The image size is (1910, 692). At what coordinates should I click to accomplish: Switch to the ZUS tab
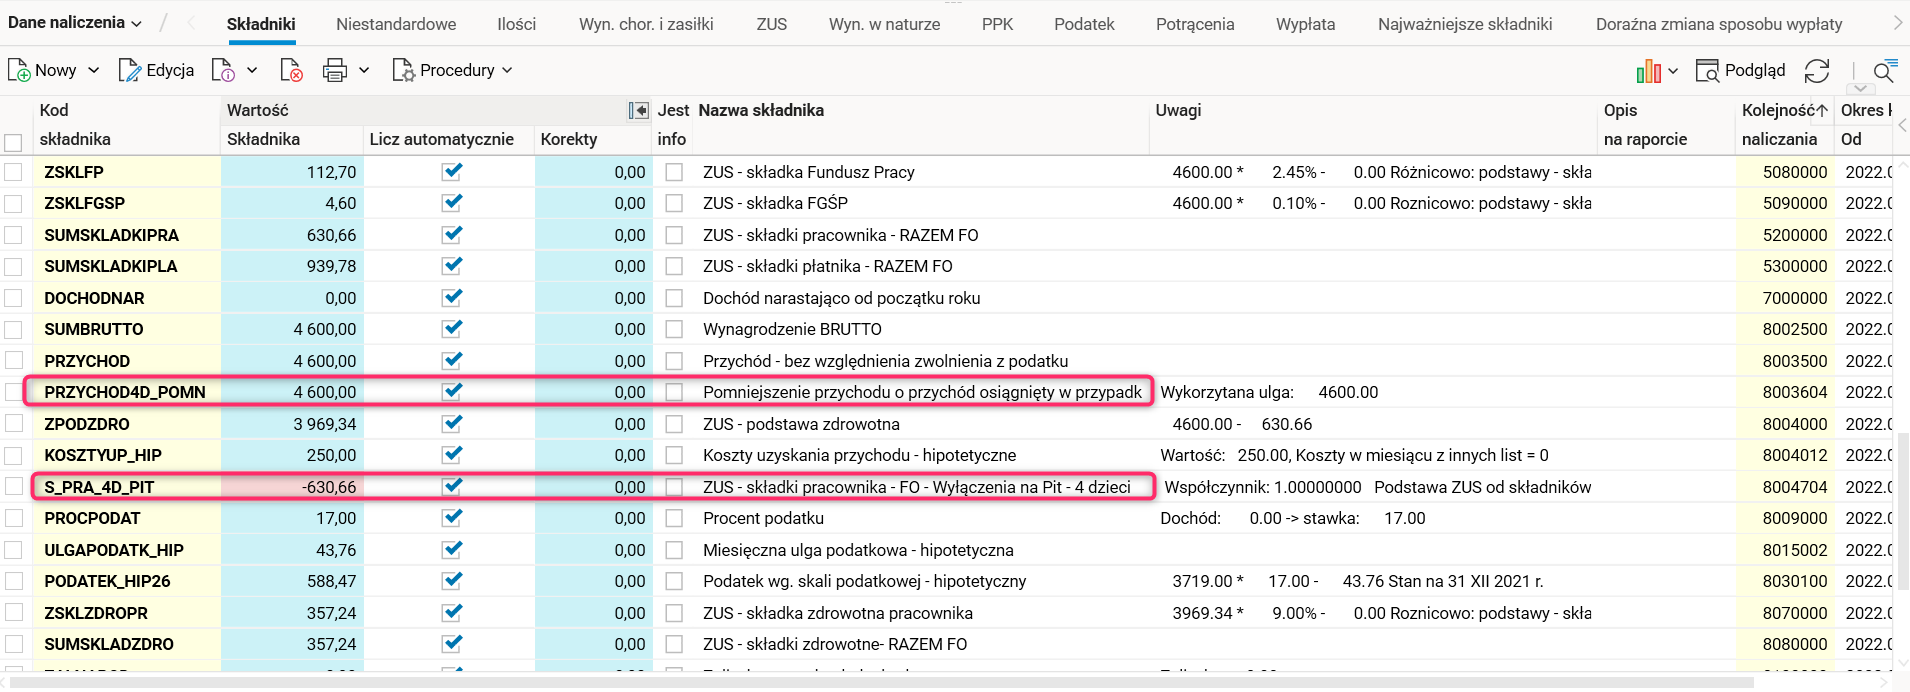[771, 24]
